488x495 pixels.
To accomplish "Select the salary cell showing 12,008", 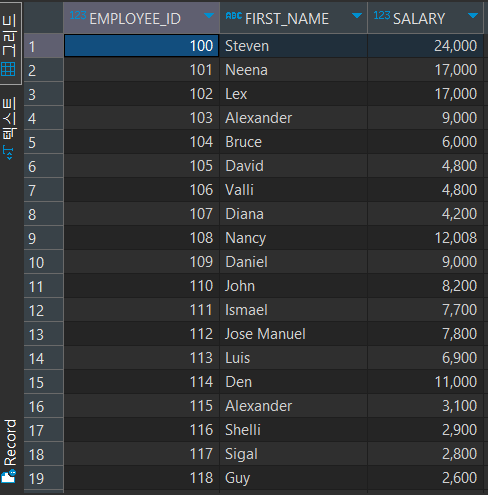I will pos(425,238).
